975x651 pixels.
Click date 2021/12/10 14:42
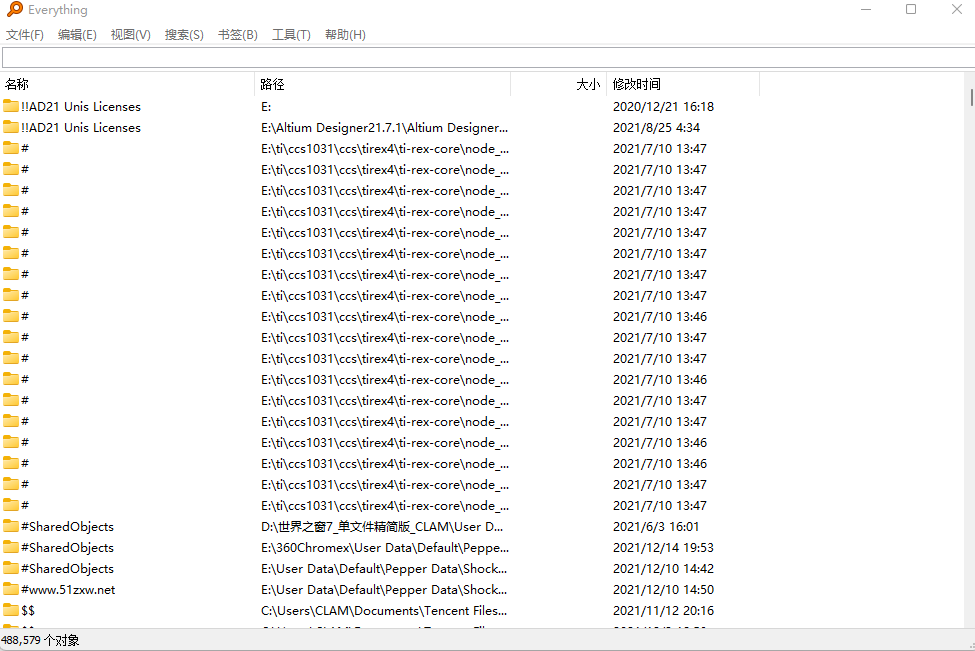663,569
